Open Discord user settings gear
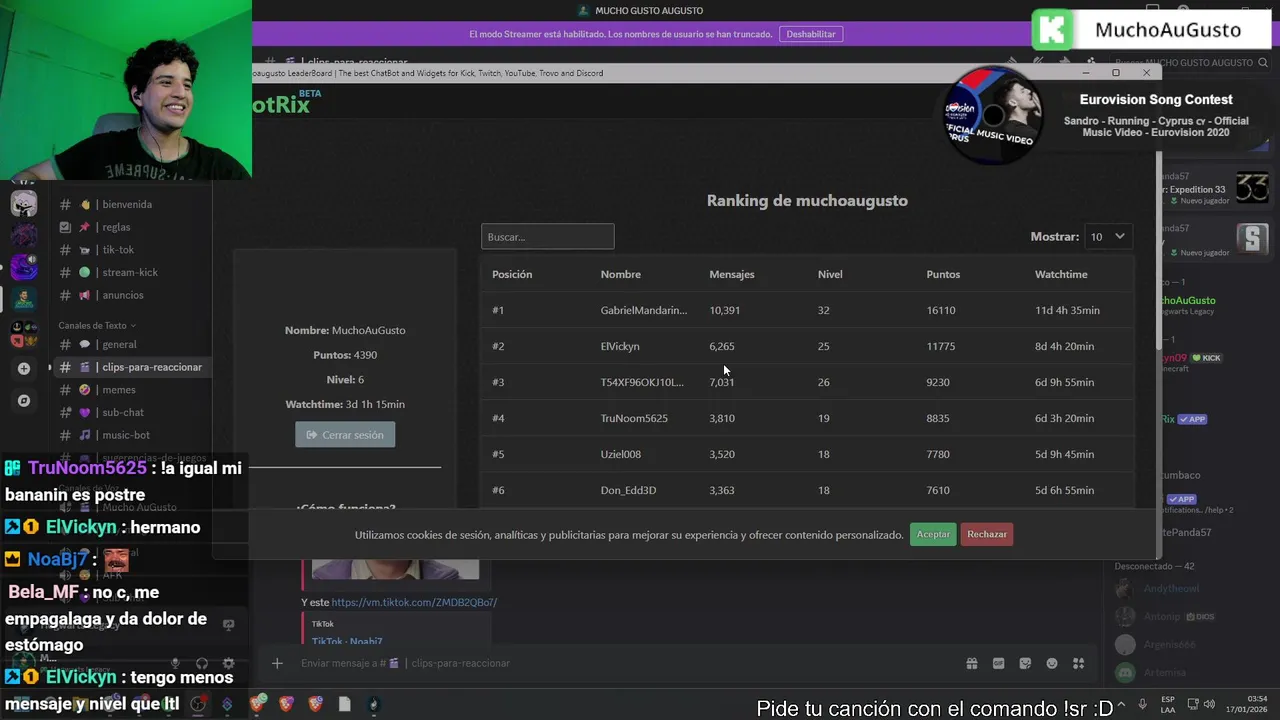Screen dimensions: 1280x720 click(x=228, y=663)
